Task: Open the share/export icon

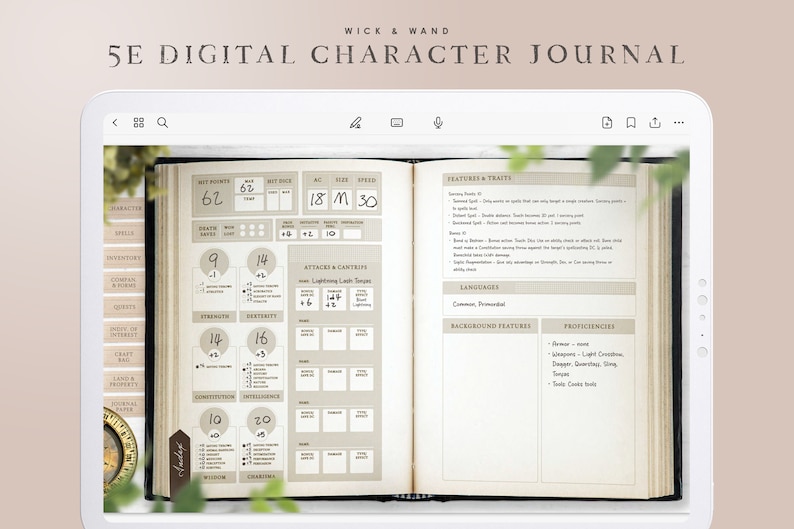Action: [x=655, y=123]
